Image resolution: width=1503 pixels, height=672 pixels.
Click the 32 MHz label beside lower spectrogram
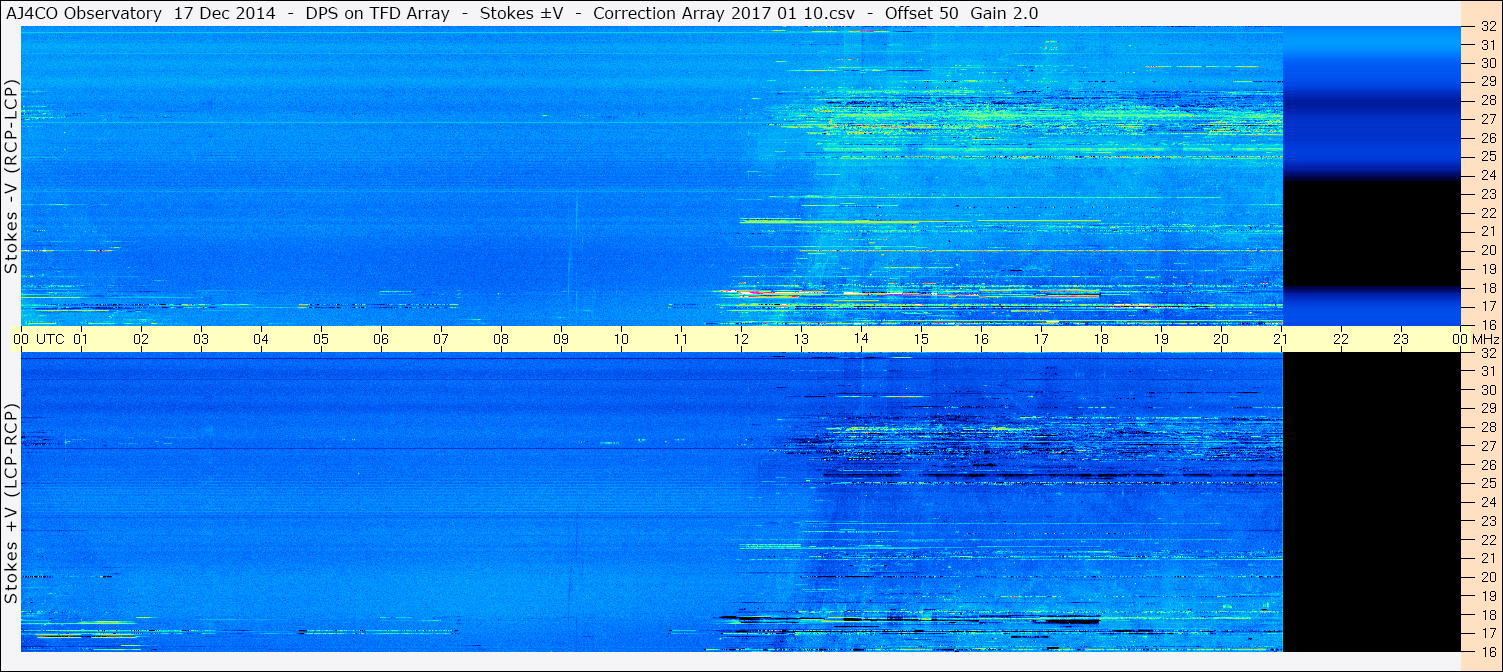pos(1488,353)
